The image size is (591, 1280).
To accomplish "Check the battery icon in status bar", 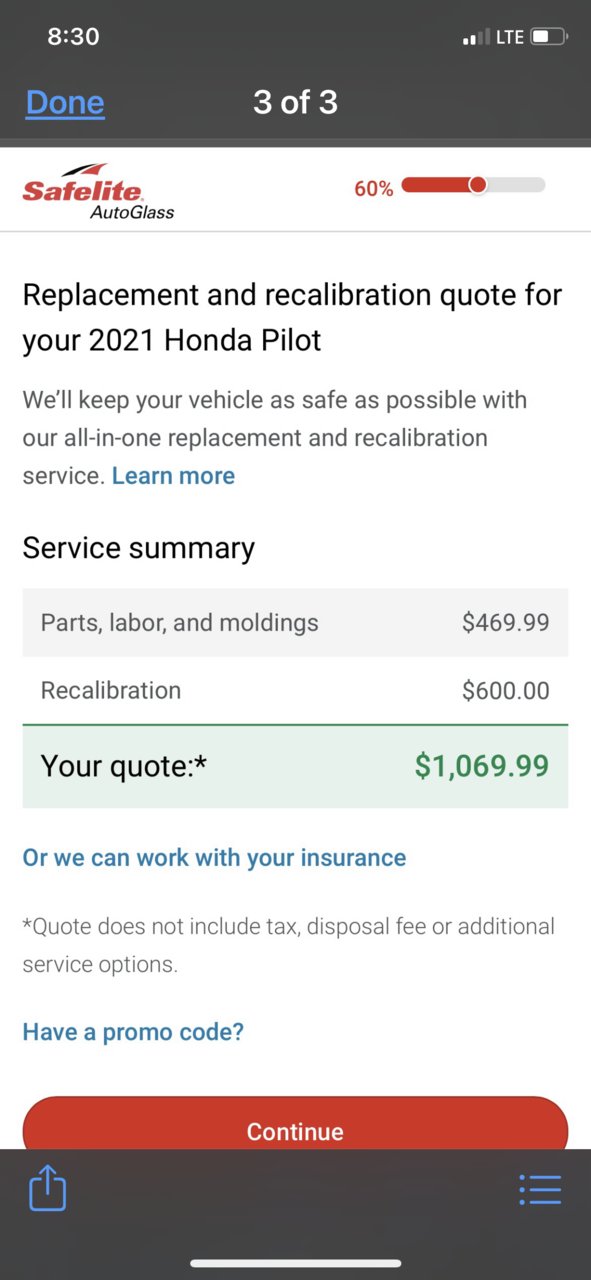I will (x=548, y=37).
